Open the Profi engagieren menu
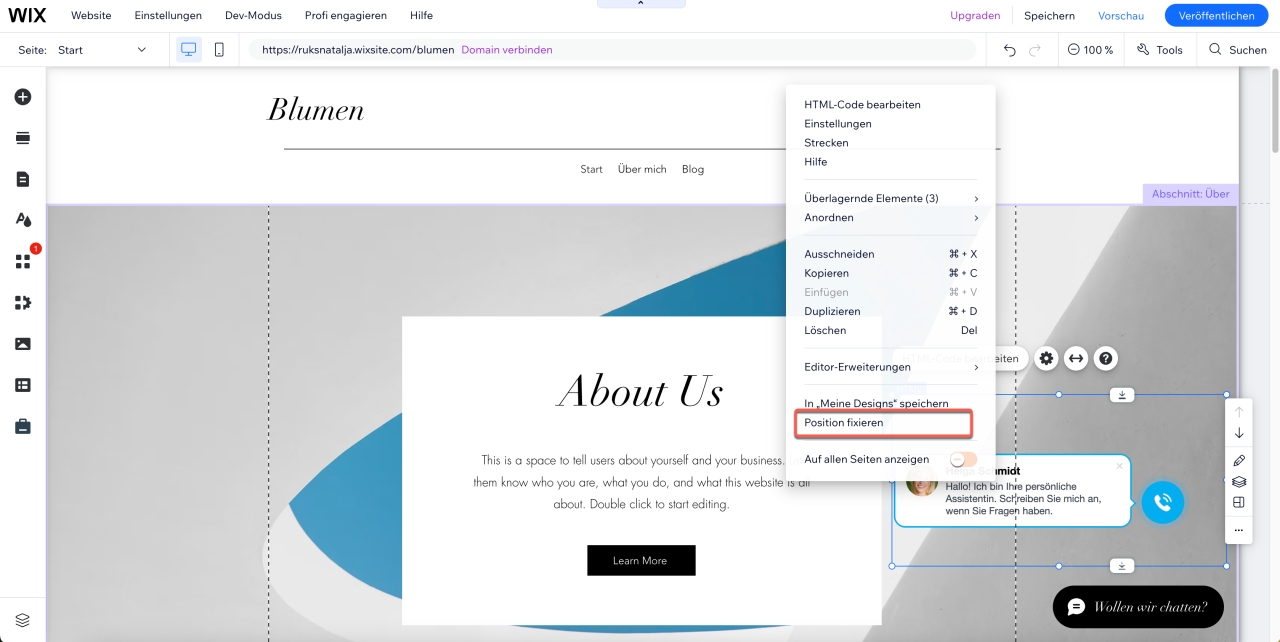The image size is (1280, 642). pyautogui.click(x=346, y=15)
